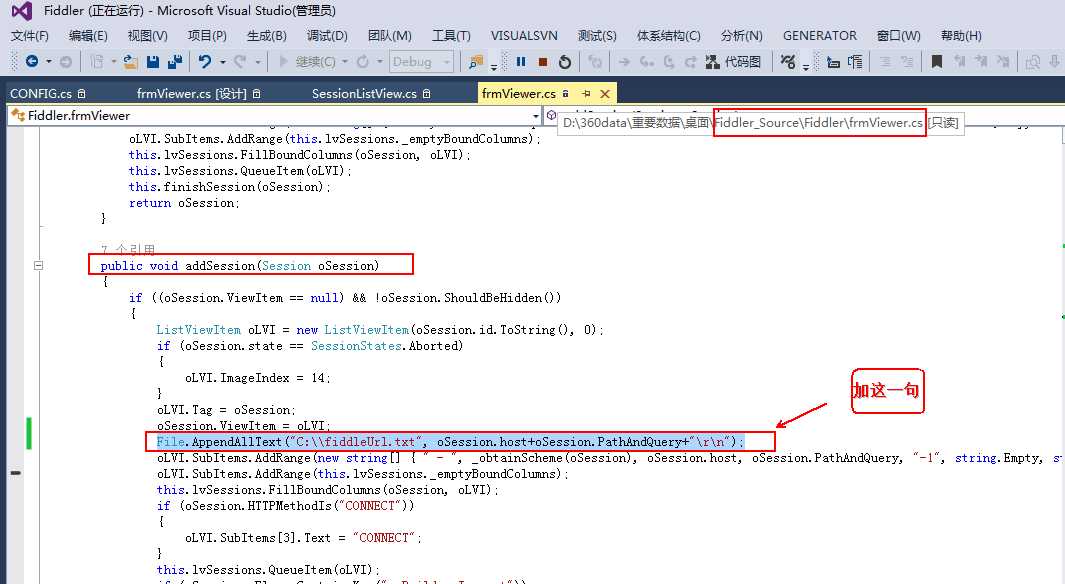Click the vertical scrollbar of the code editor
1065x584 pixels.
(x=1062, y=353)
